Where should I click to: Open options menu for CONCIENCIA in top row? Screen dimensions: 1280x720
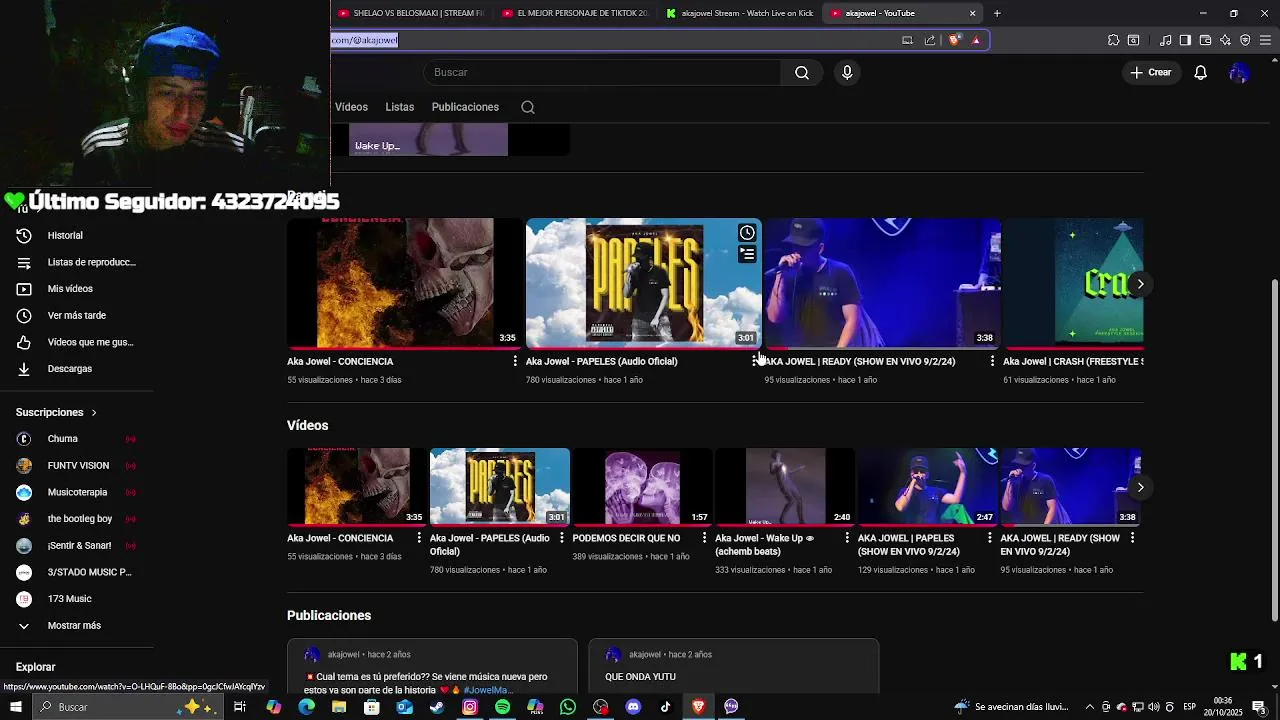click(x=515, y=361)
